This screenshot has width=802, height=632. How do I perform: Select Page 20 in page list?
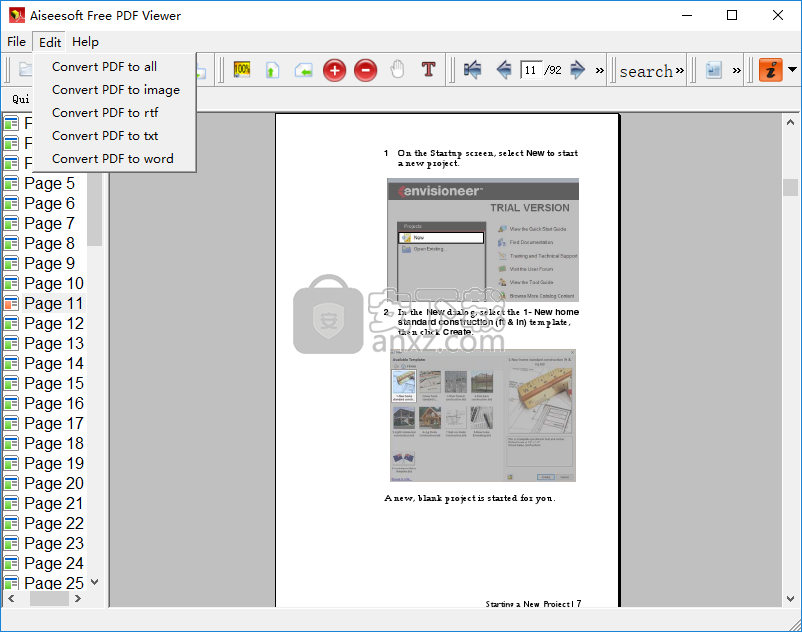(x=54, y=483)
